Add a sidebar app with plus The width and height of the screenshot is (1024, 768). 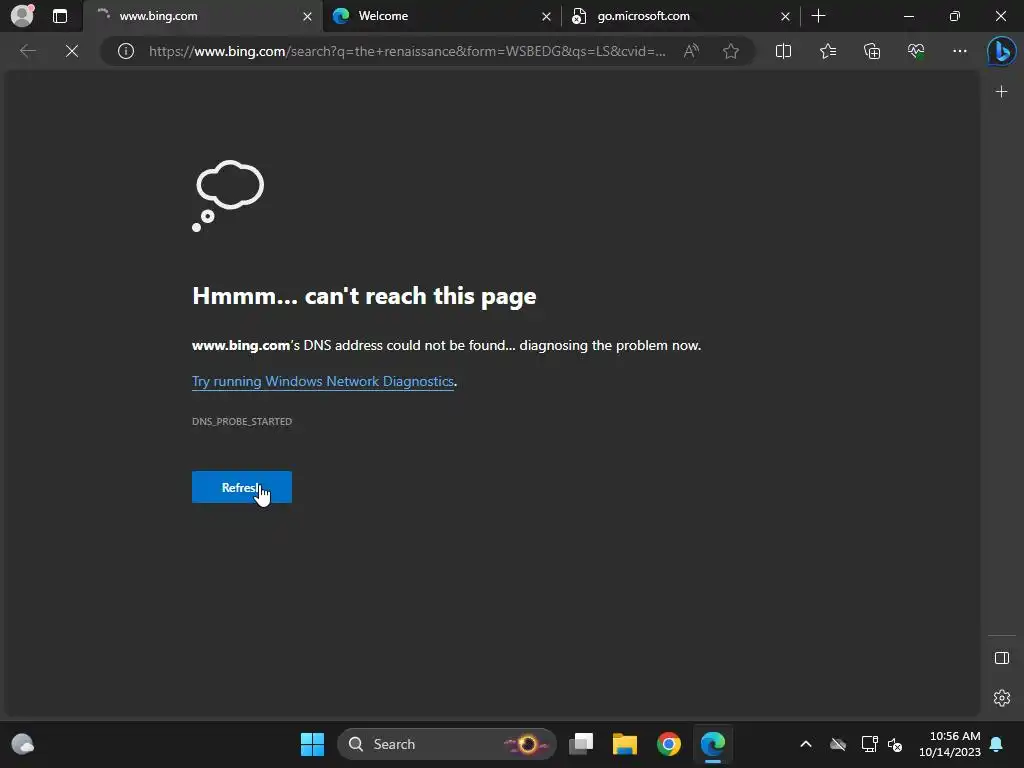1001,91
